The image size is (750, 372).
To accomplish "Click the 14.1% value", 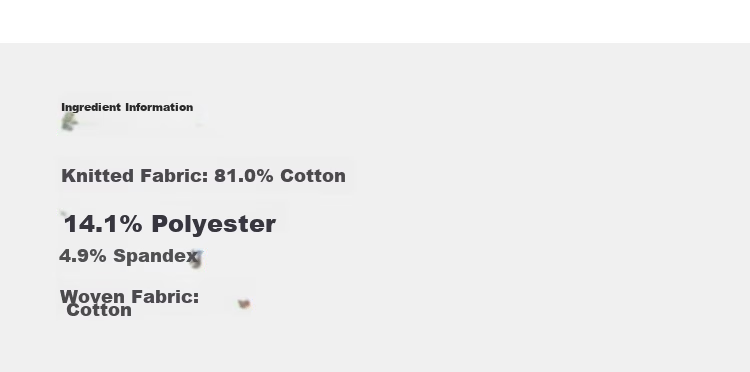I will point(103,224).
